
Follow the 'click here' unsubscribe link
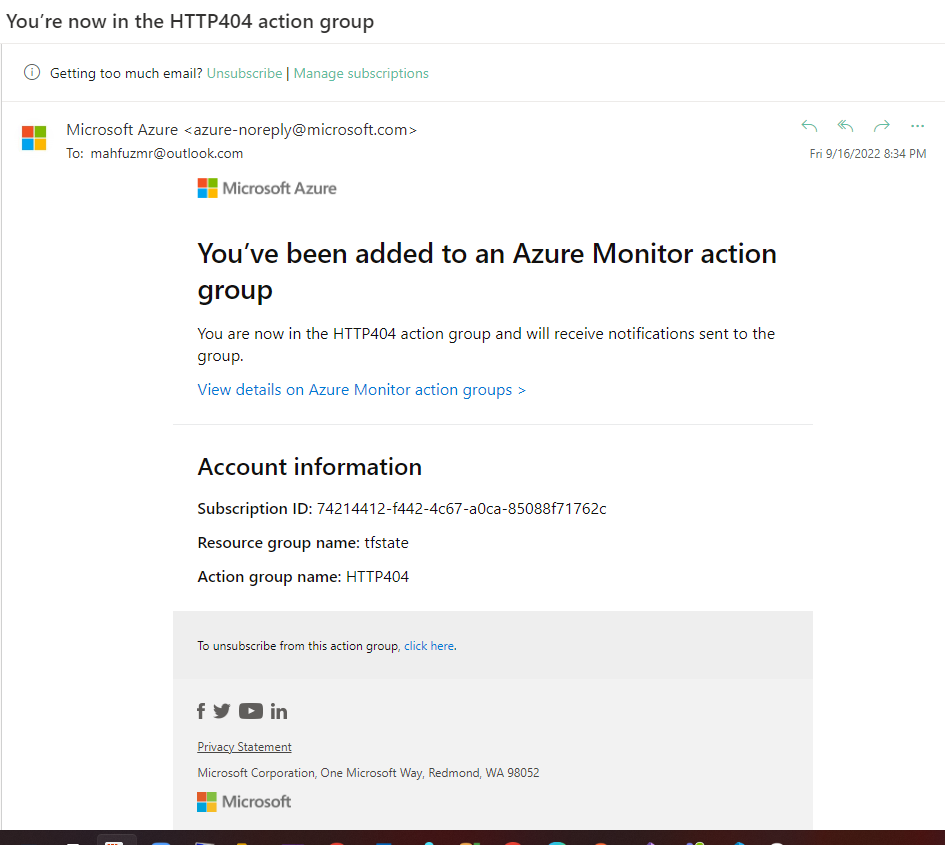point(429,646)
